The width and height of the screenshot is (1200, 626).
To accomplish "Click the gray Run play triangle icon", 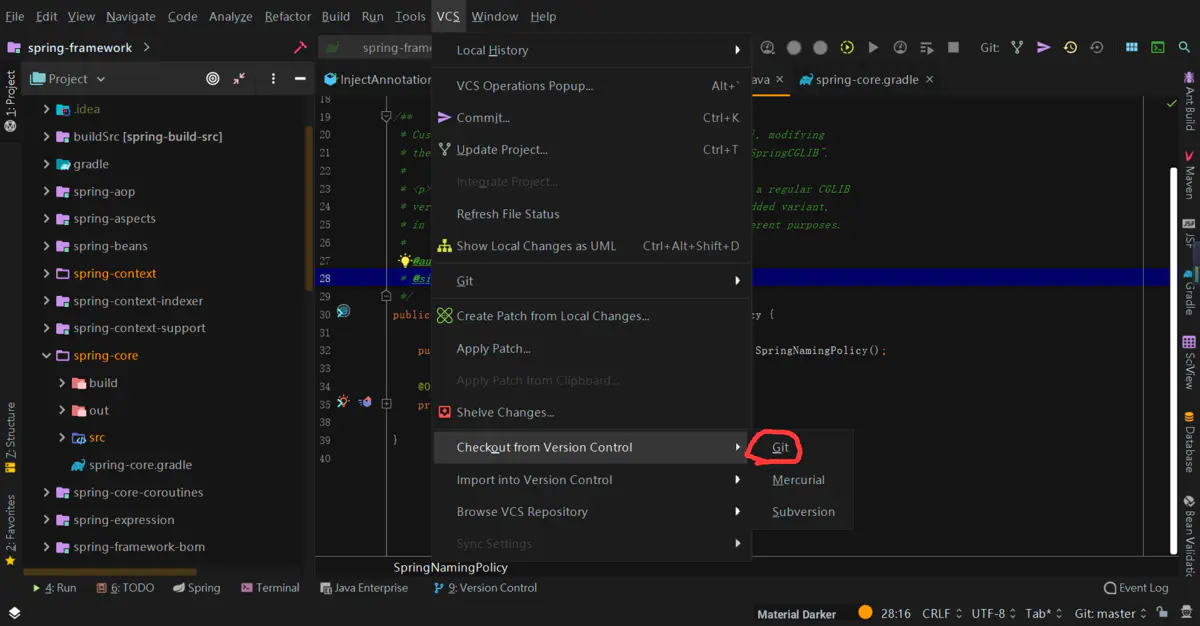I will pos(873,47).
